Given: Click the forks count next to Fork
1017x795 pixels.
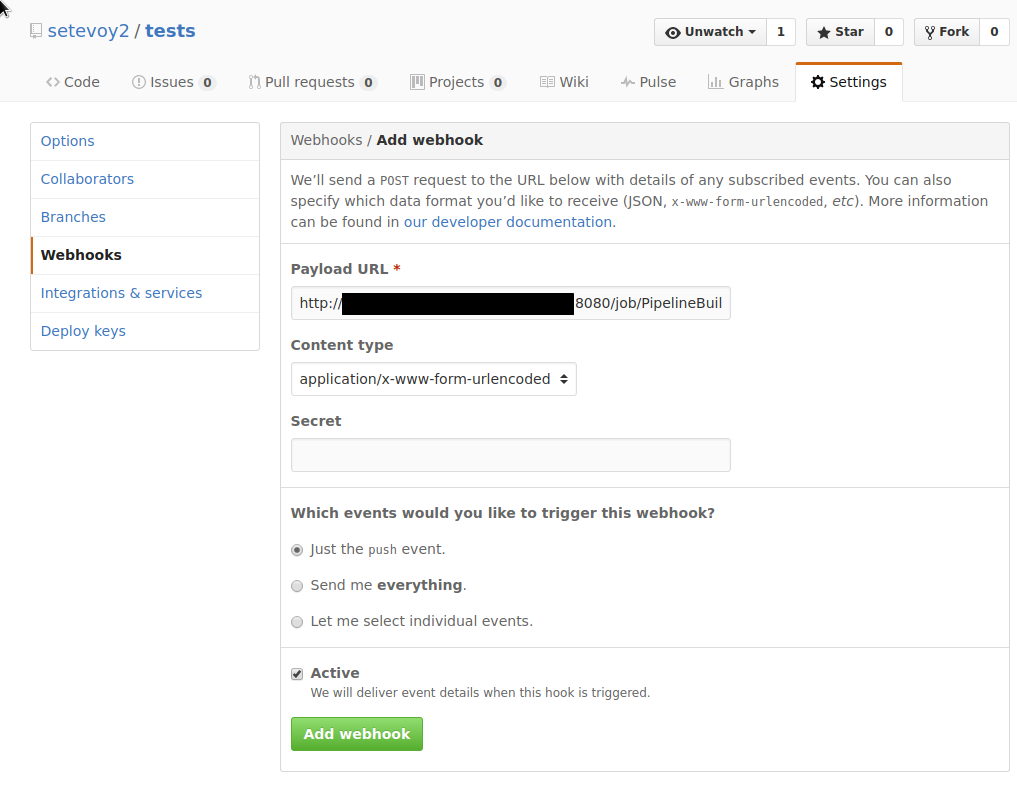Looking at the screenshot, I should (x=994, y=32).
